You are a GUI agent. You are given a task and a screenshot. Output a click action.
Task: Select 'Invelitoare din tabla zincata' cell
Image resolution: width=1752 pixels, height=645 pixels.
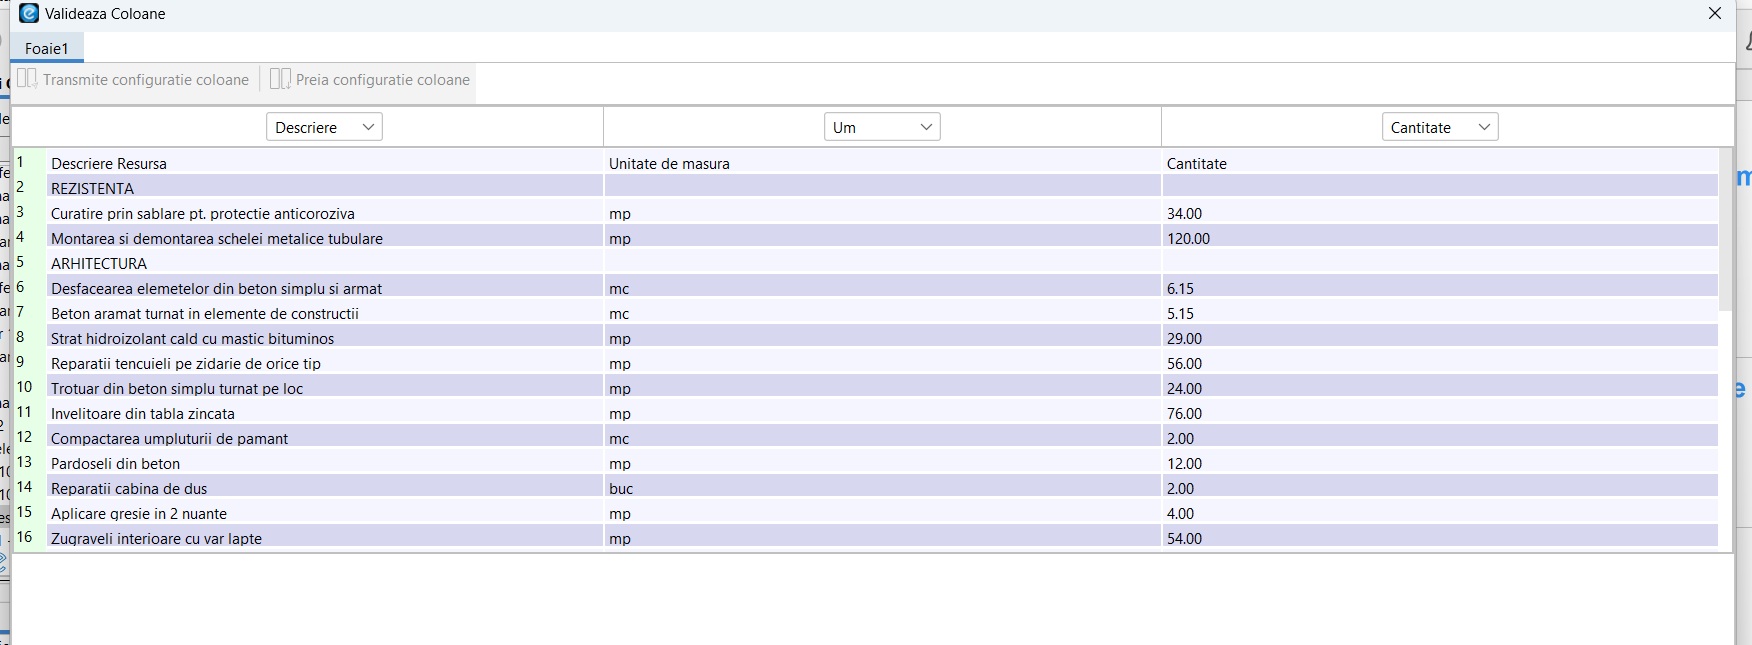click(x=325, y=413)
